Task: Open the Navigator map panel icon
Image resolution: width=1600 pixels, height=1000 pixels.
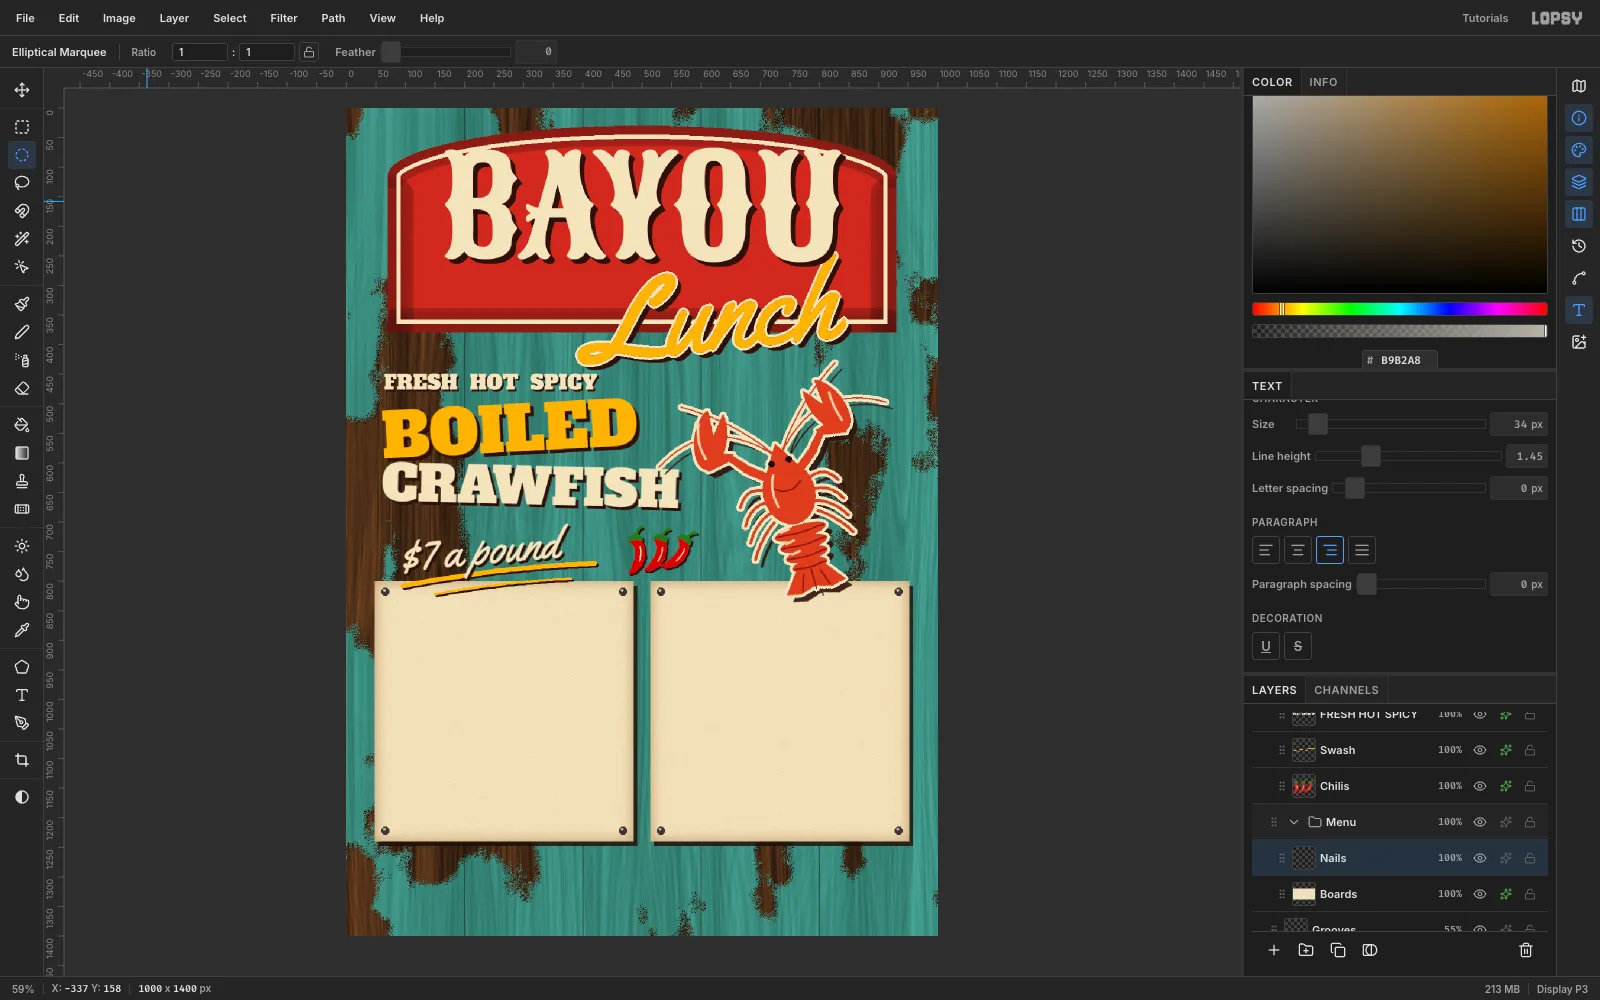Action: pyautogui.click(x=1579, y=86)
